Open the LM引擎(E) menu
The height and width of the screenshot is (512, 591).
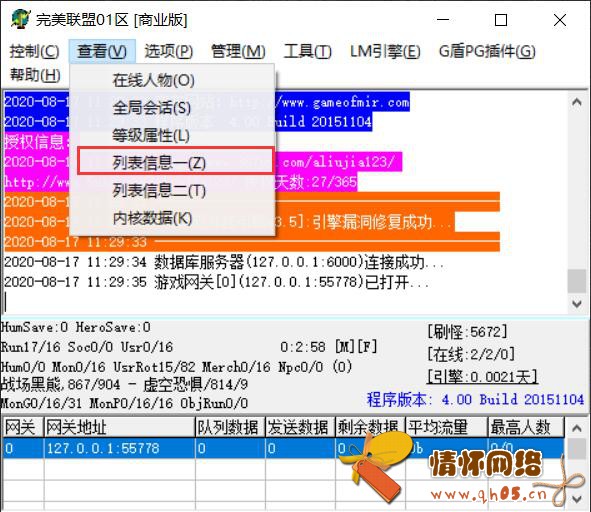point(385,51)
